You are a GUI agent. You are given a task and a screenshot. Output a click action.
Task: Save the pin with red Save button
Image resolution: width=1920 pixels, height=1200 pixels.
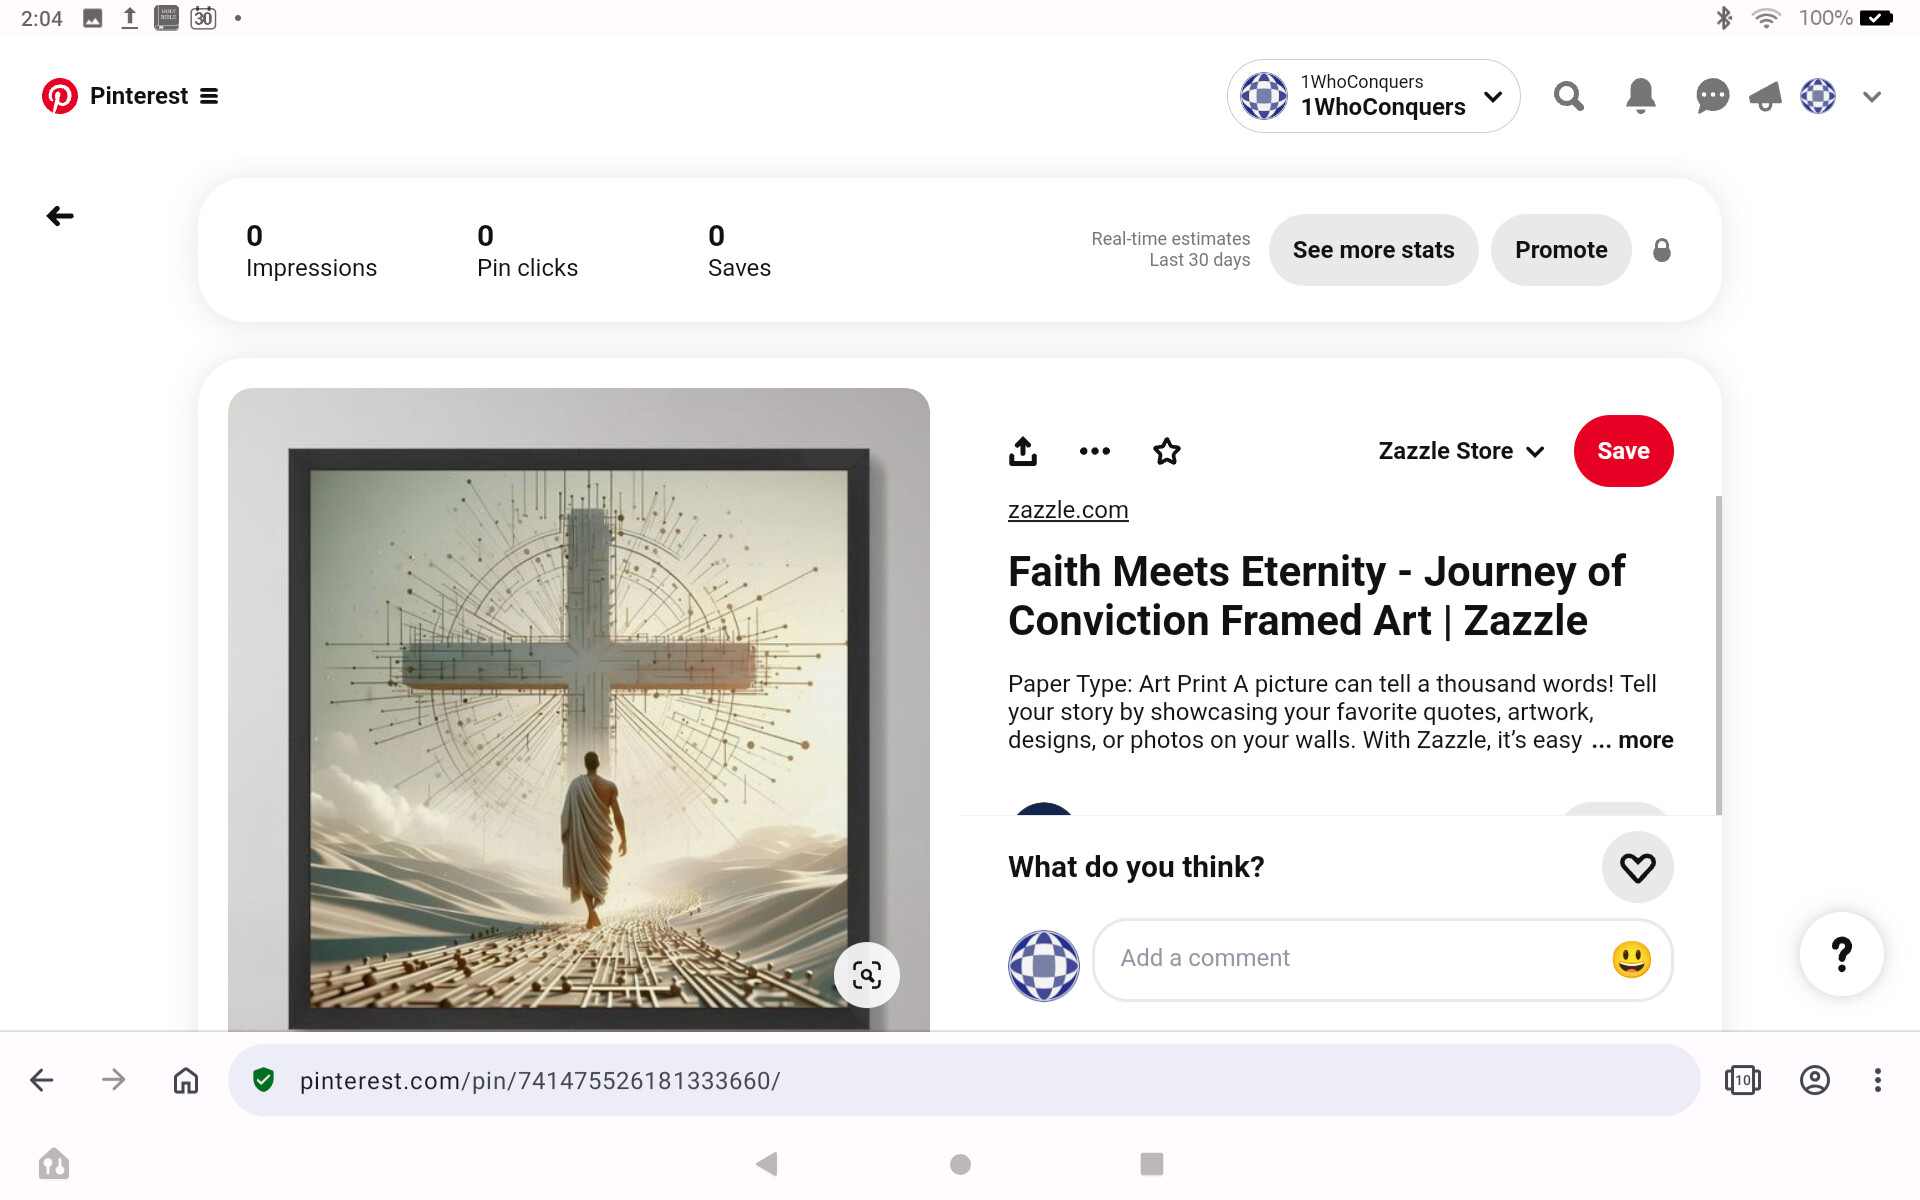(1623, 451)
